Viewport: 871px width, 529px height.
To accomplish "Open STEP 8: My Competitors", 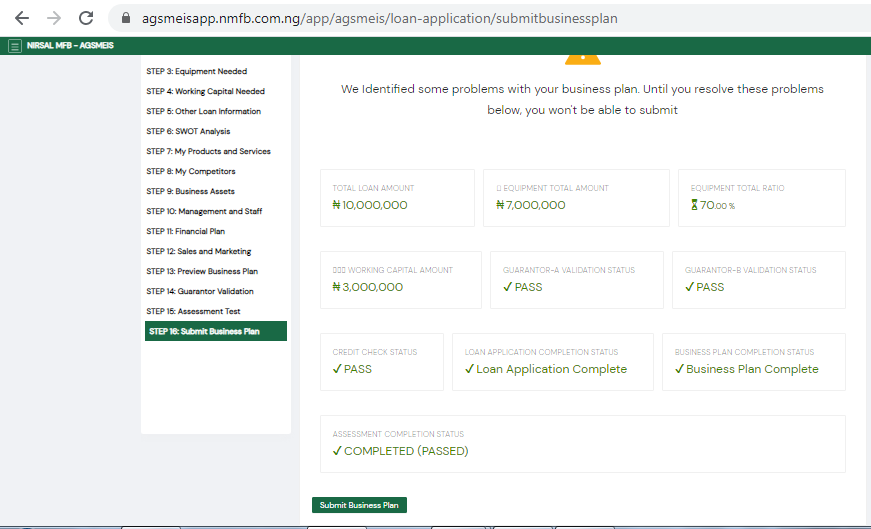I will 191,171.
